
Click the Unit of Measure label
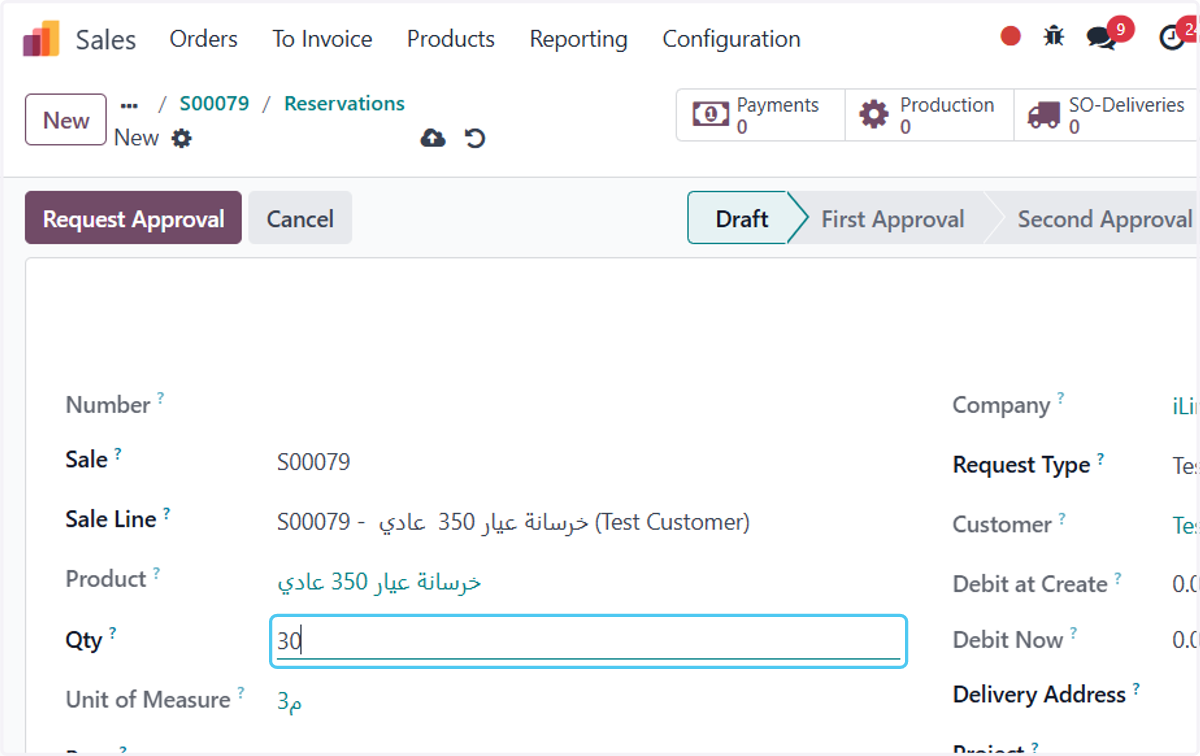tap(148, 700)
